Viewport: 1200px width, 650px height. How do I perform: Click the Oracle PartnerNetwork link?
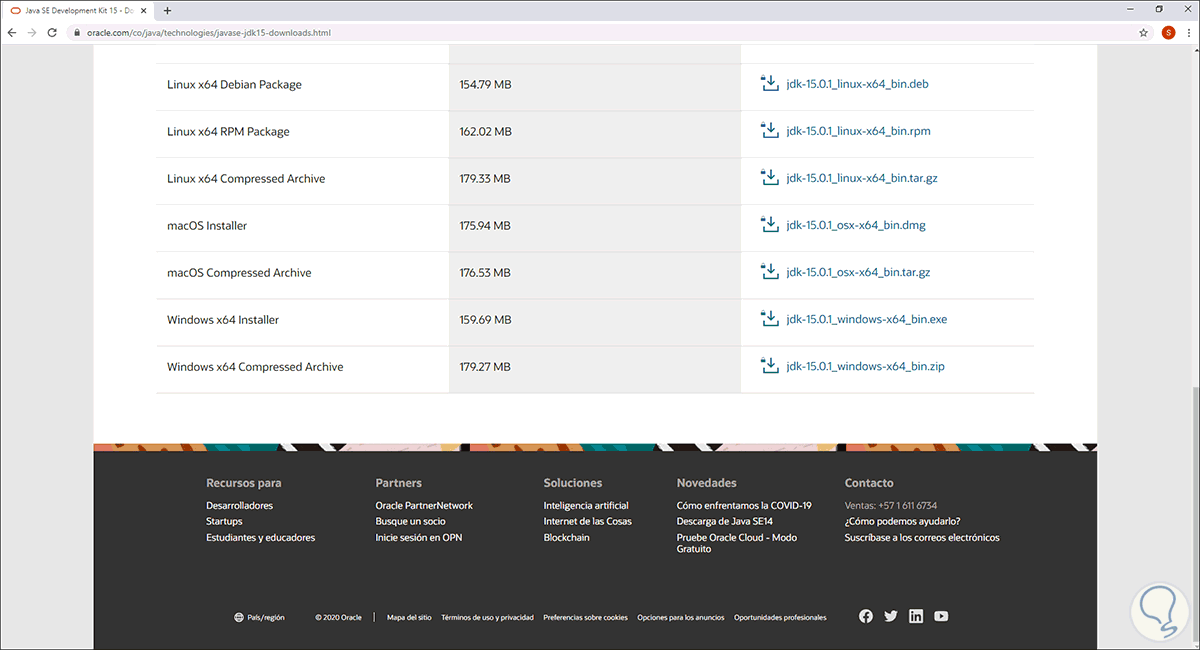(x=424, y=506)
